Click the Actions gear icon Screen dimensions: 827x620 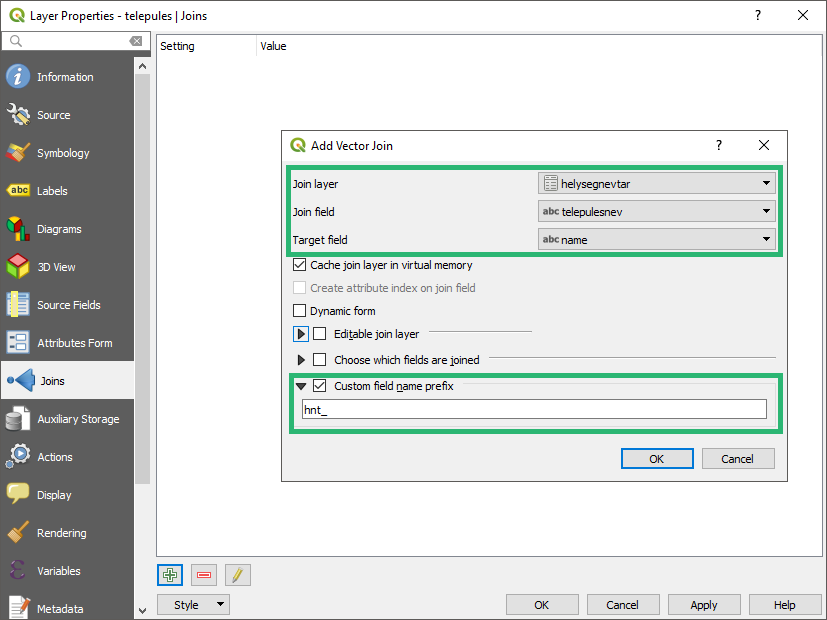pyautogui.click(x=18, y=457)
